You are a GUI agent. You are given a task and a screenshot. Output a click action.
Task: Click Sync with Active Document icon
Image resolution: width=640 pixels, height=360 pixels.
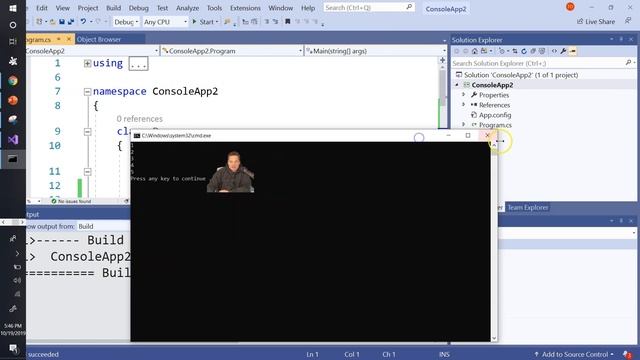click(515, 51)
